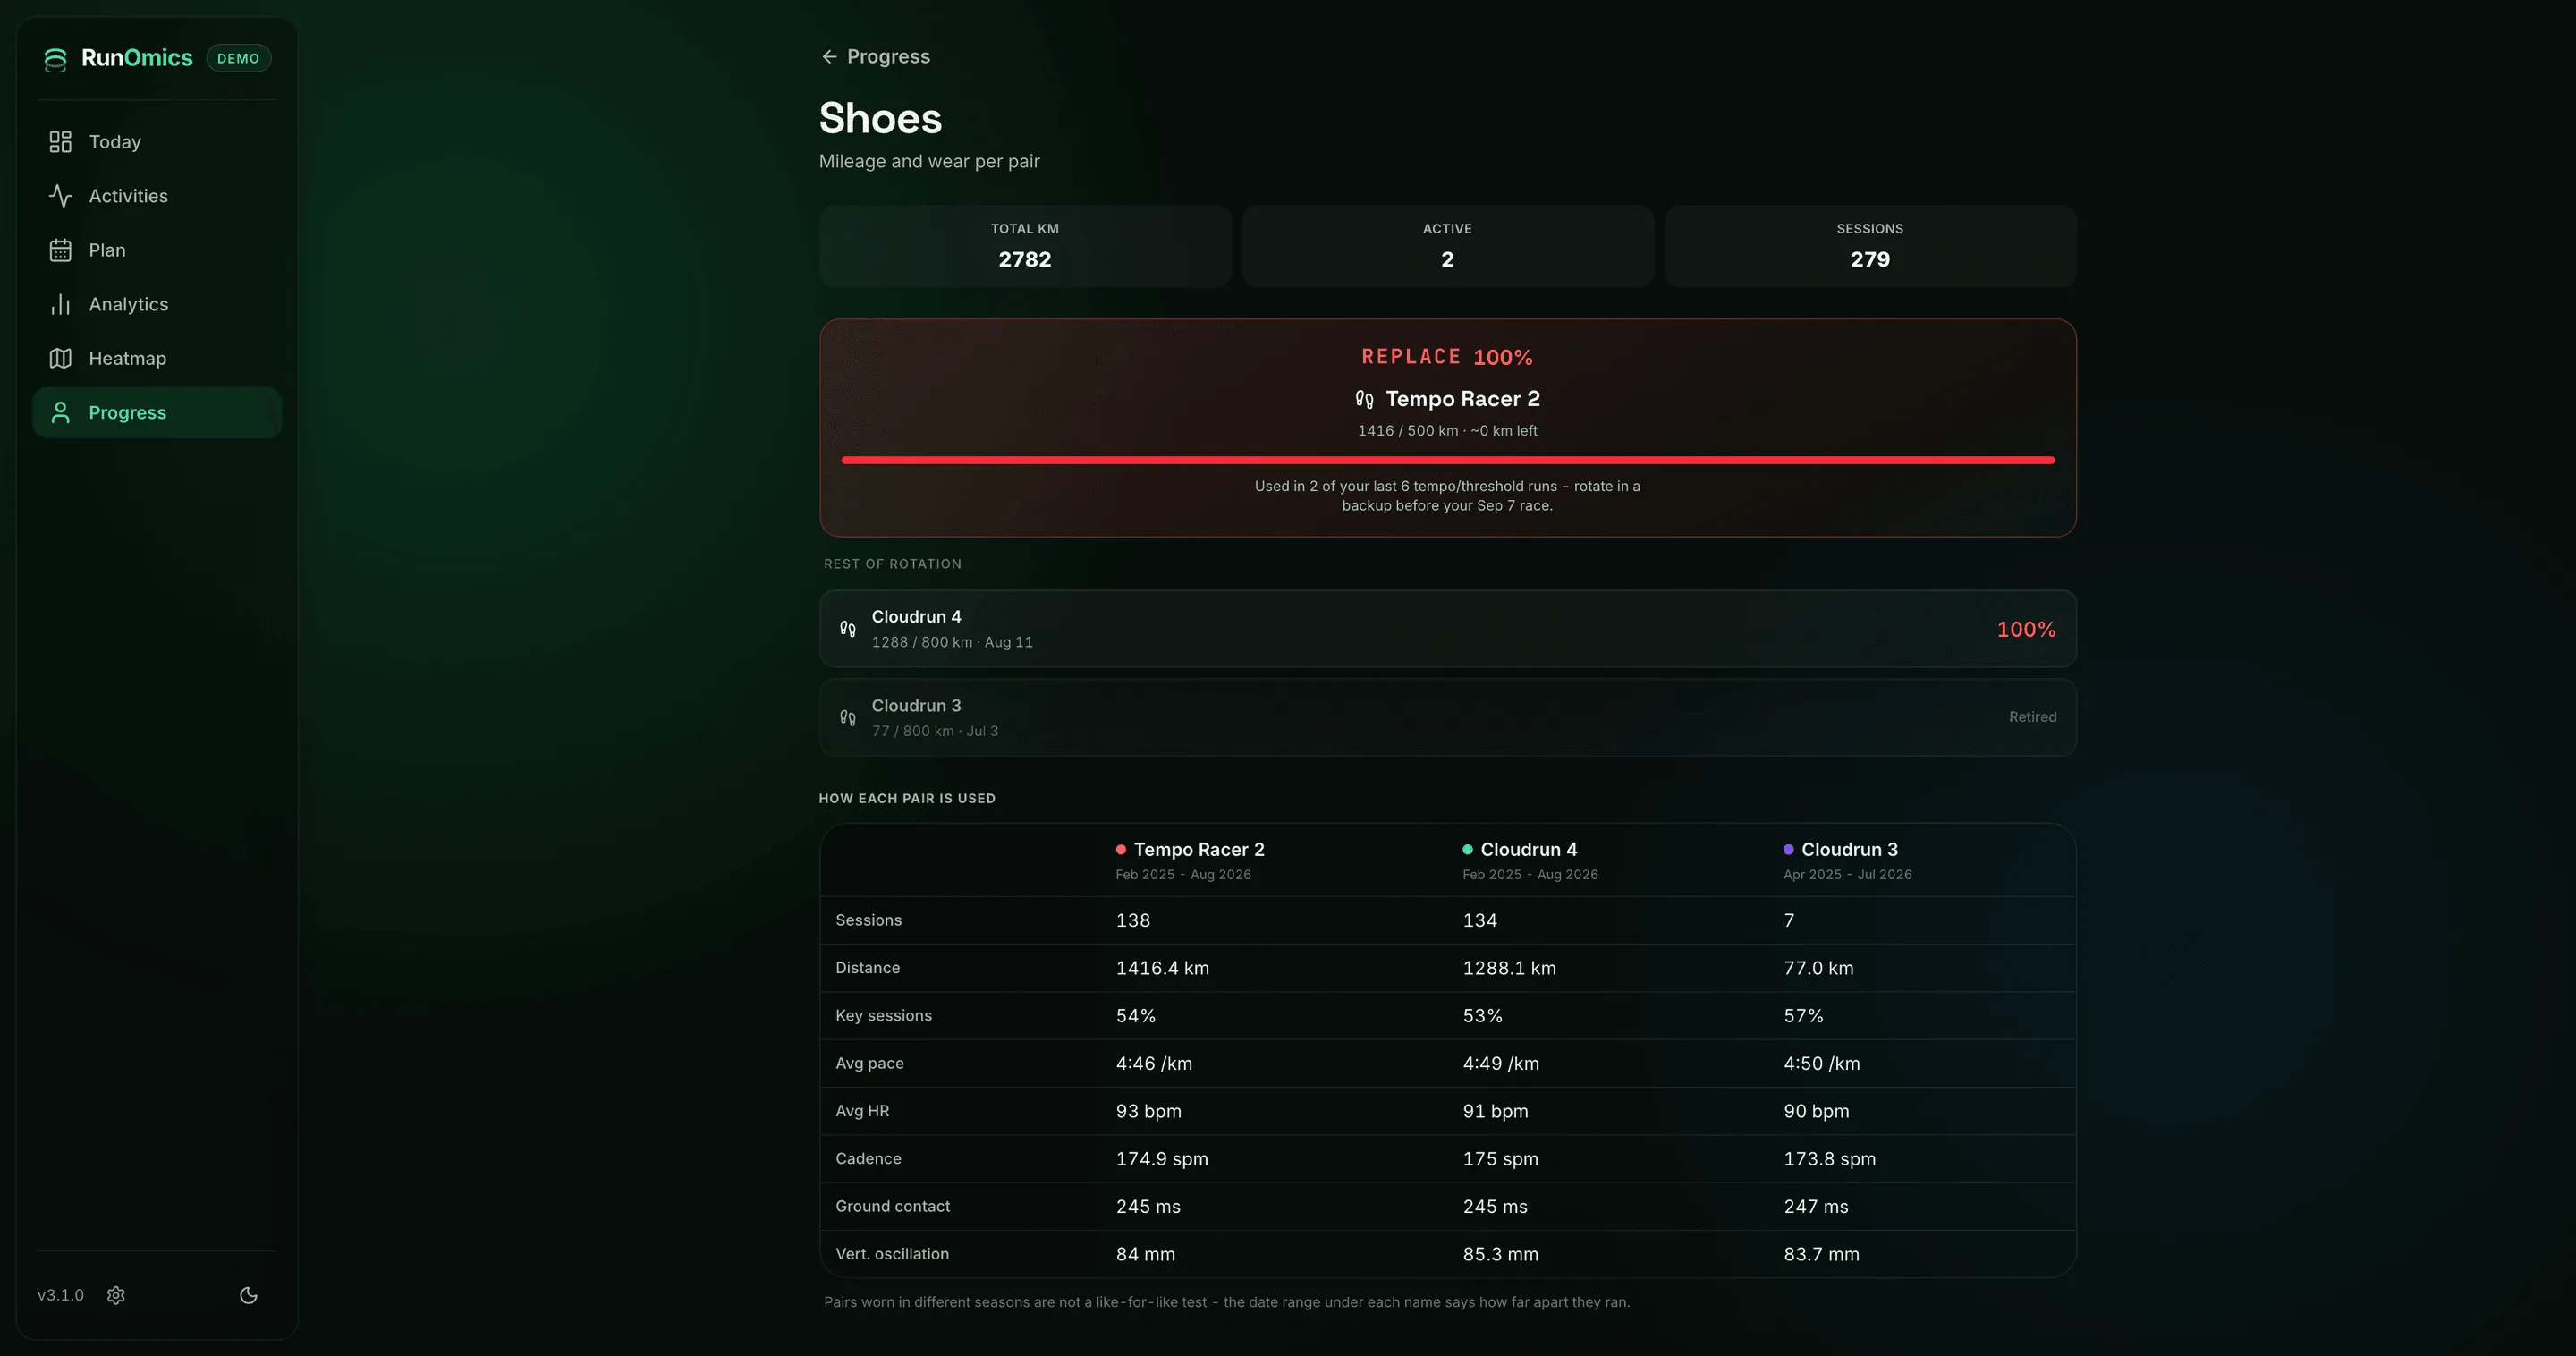Open the Tempo Racer 2 replace card

pyautogui.click(x=1448, y=428)
